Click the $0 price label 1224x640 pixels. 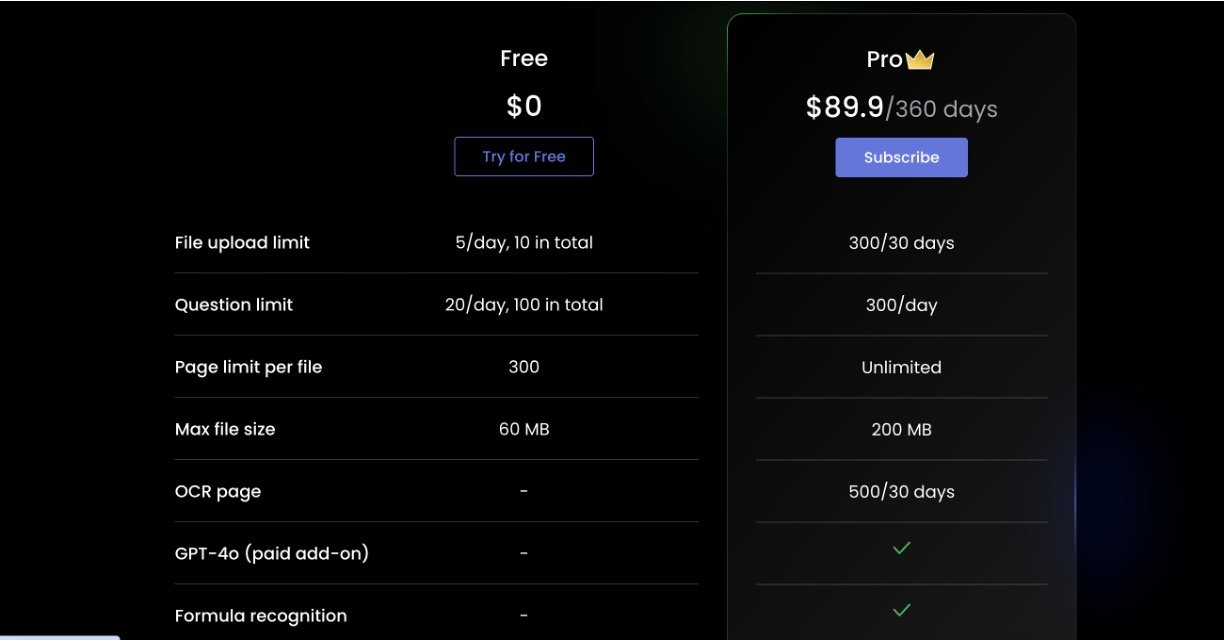tap(523, 106)
